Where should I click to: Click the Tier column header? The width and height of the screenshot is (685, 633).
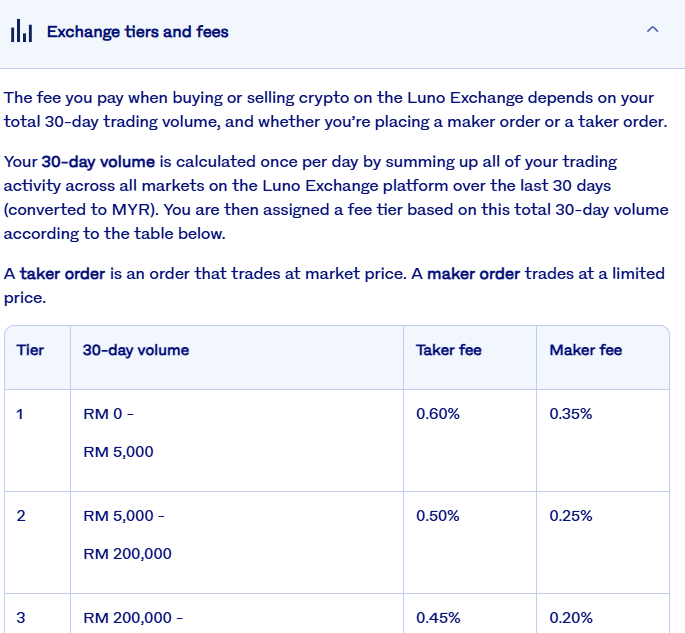[31, 350]
